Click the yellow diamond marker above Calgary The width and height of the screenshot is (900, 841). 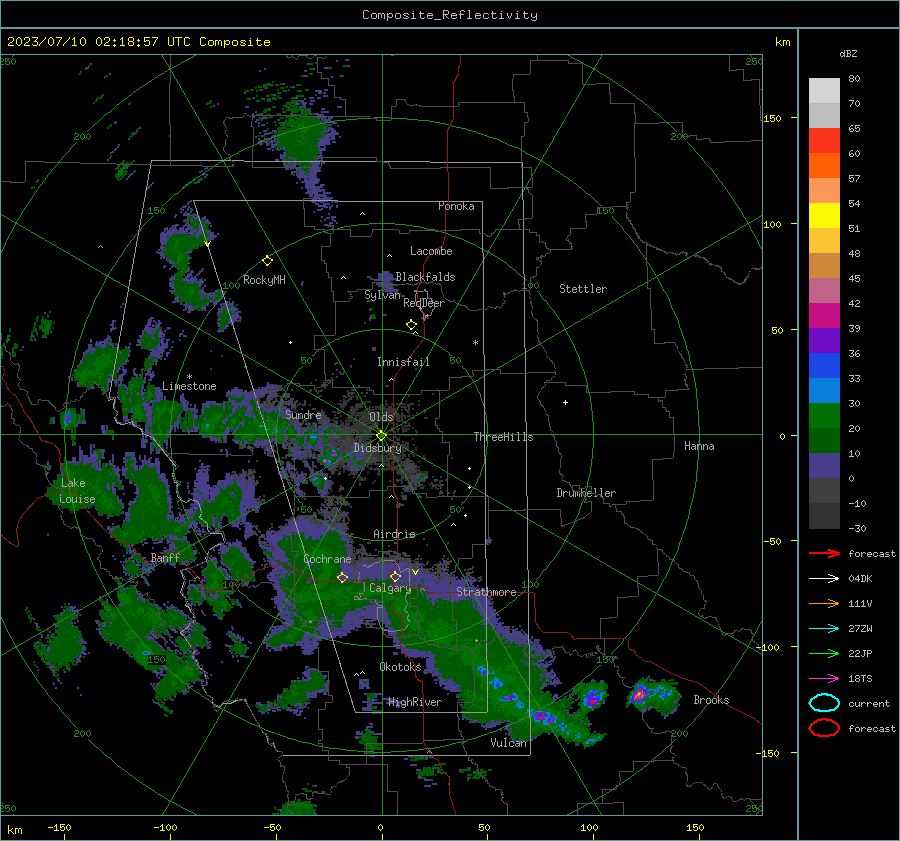(395, 576)
